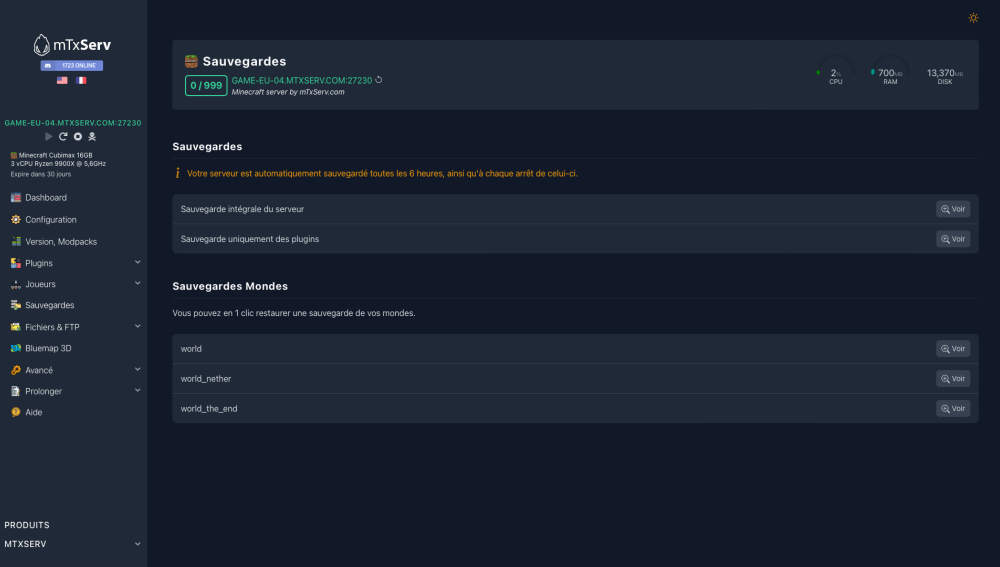Switch language with the French flag

click(81, 80)
